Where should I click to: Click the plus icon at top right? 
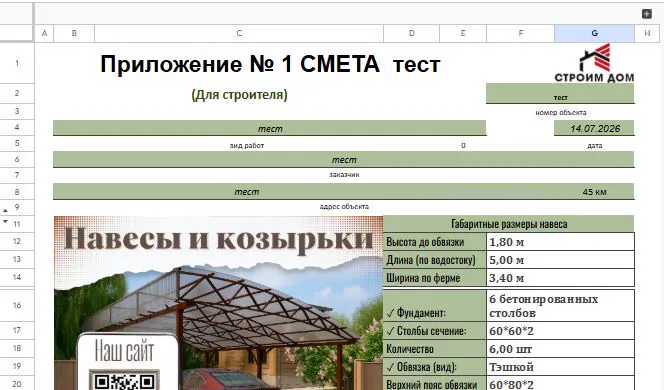coord(647,14)
